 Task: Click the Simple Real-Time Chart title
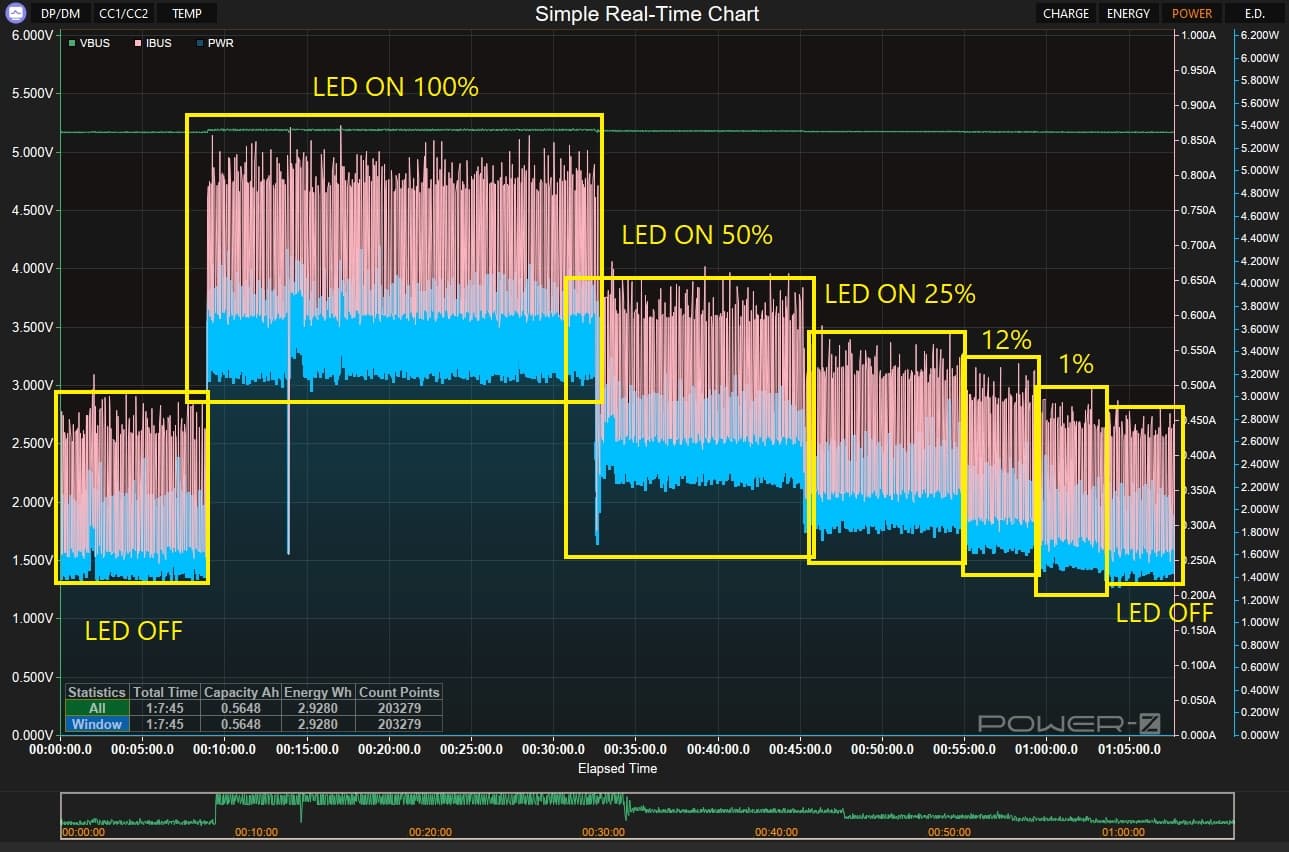646,14
